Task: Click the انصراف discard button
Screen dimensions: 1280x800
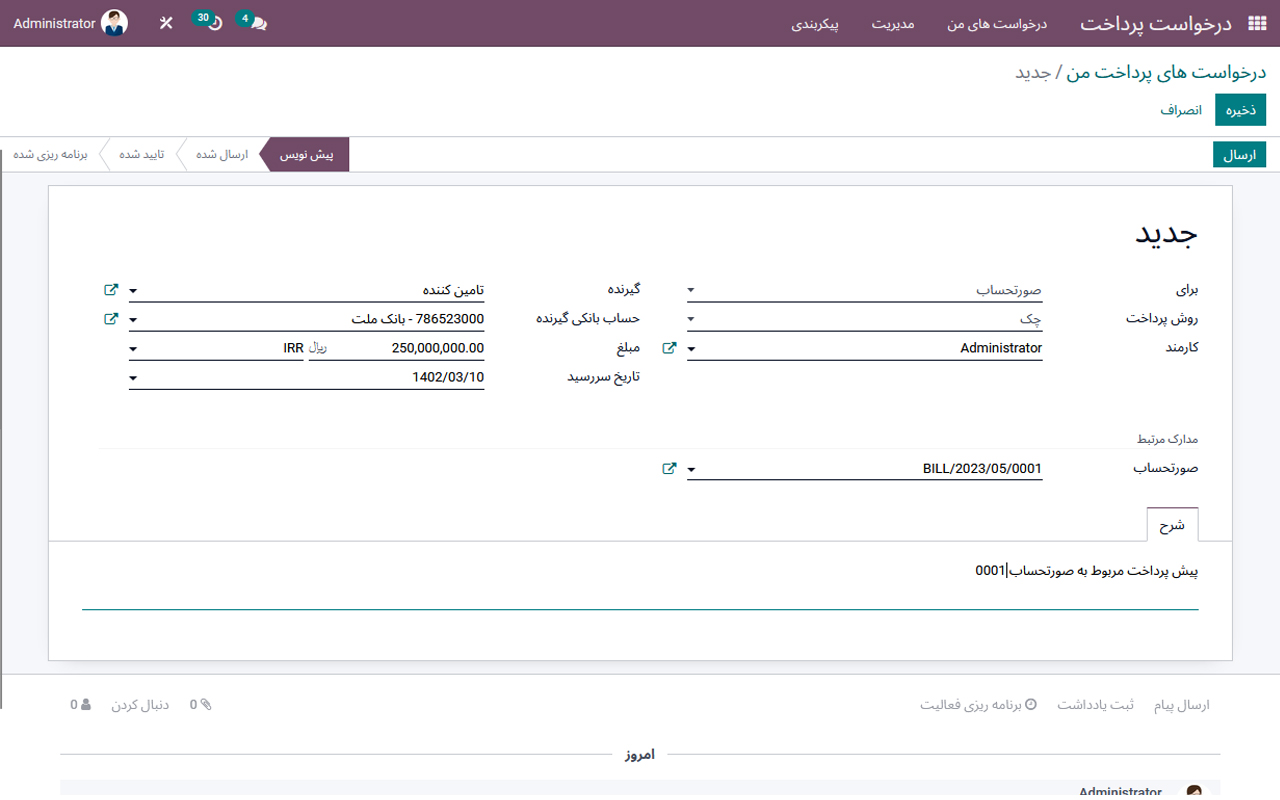Action: click(x=1181, y=110)
